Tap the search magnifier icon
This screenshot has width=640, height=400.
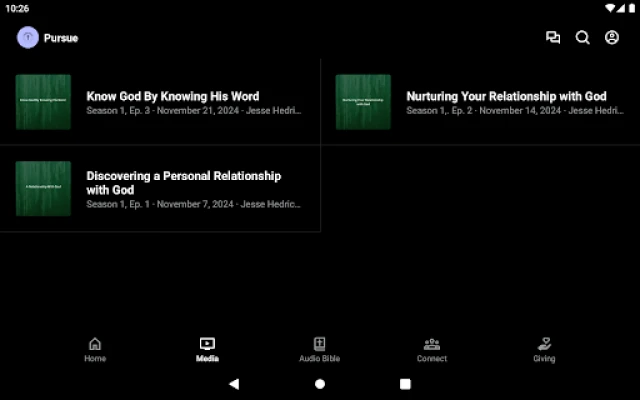(583, 38)
